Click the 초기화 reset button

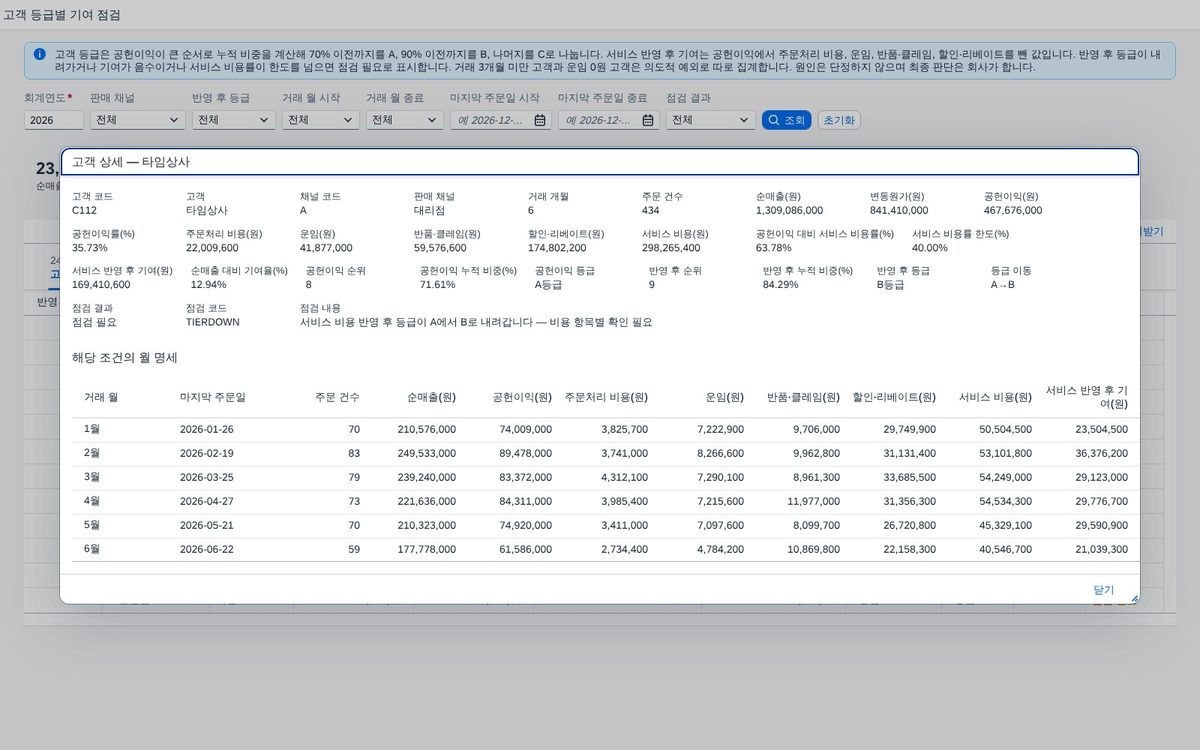tap(839, 120)
